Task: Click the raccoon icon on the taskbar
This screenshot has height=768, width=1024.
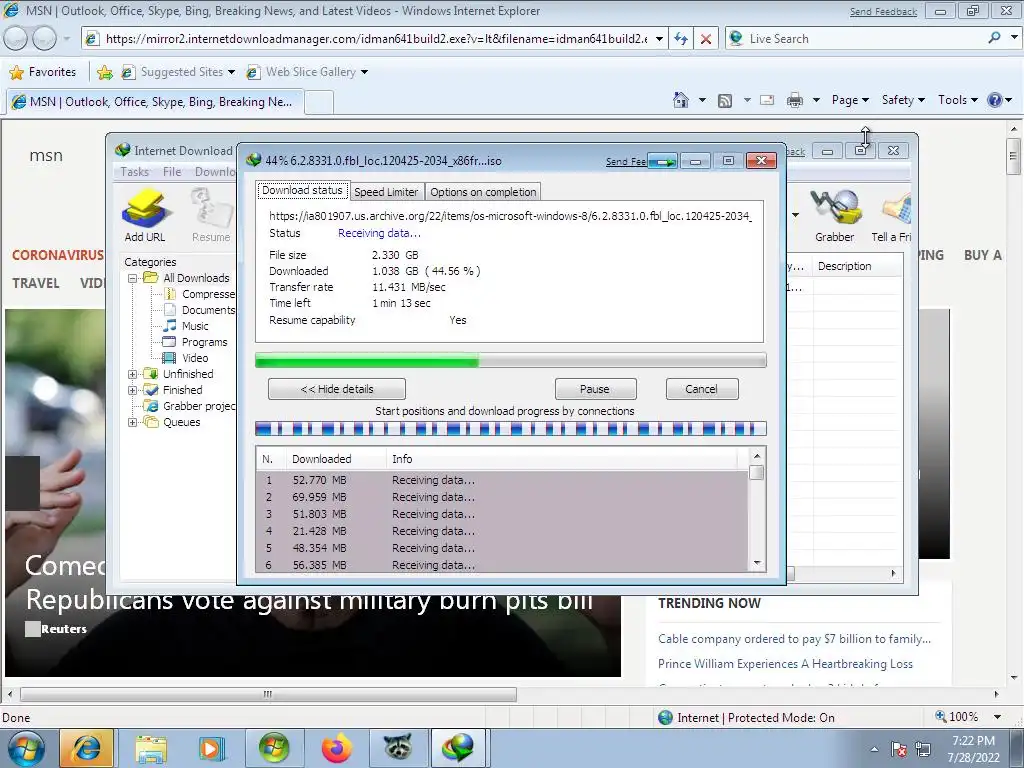Action: [x=398, y=747]
